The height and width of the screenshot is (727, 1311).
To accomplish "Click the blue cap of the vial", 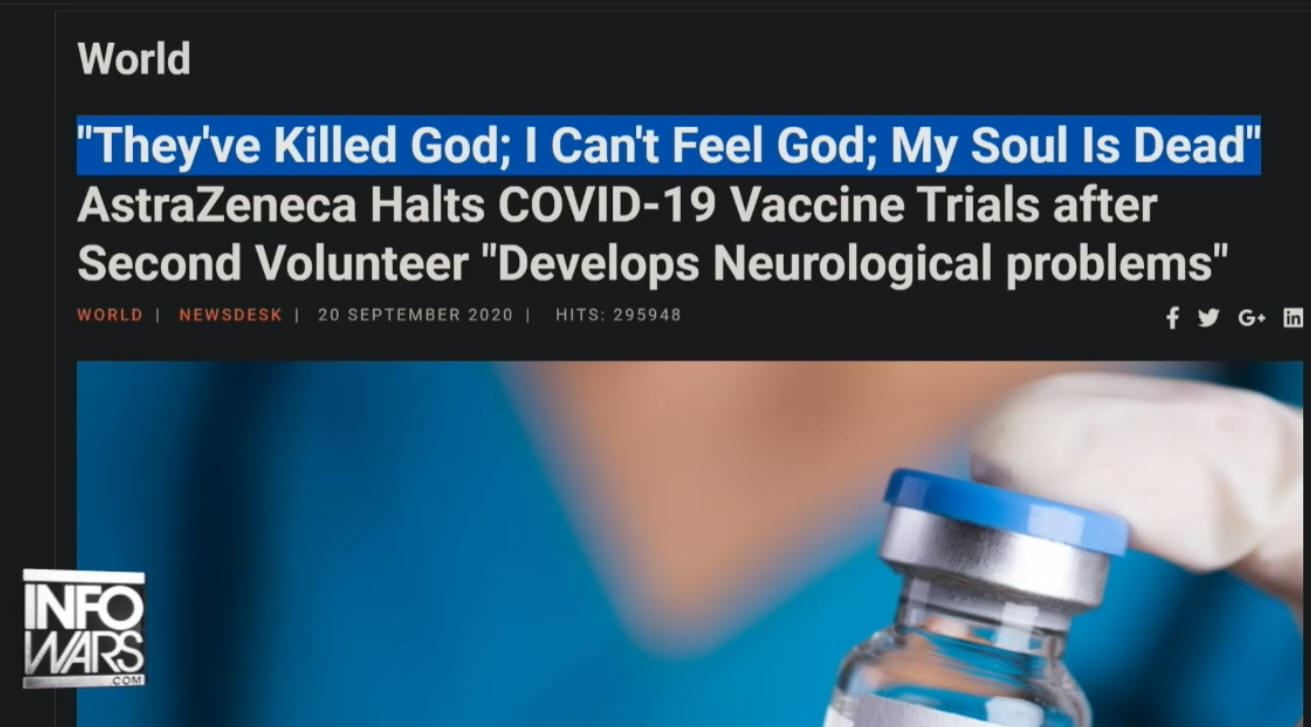I will 1005,509.
